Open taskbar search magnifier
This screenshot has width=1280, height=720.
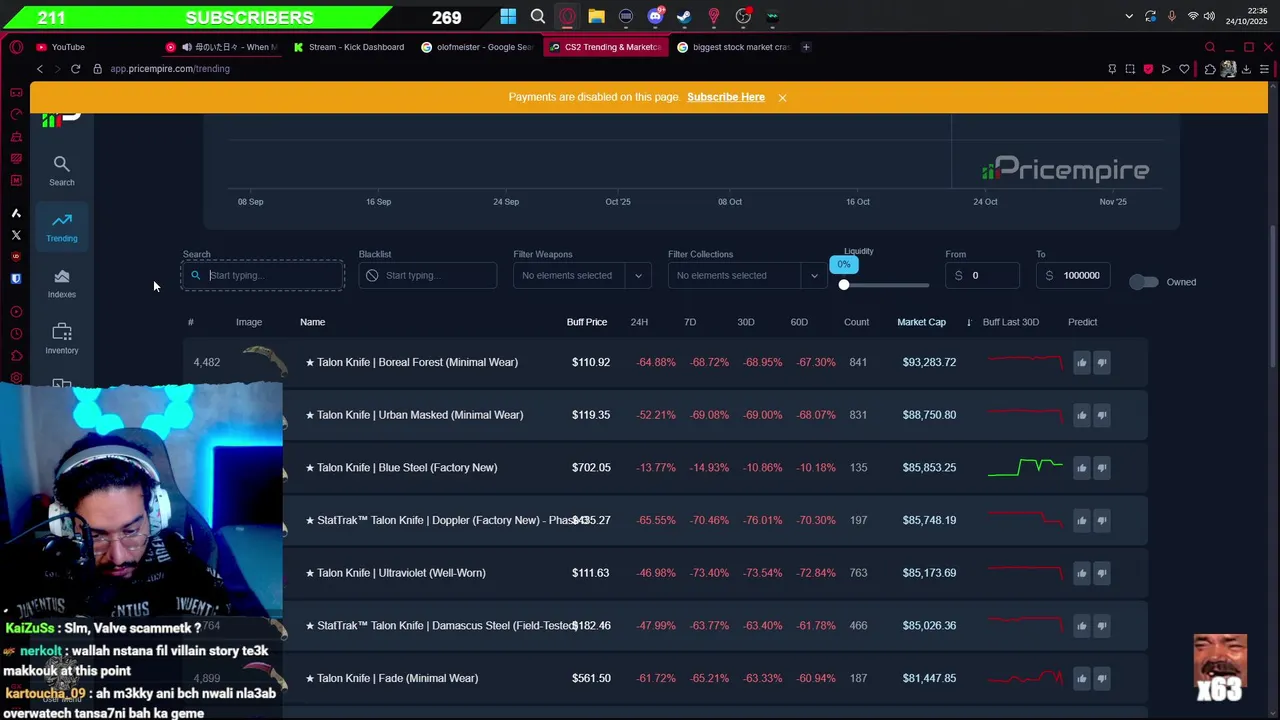(538, 16)
